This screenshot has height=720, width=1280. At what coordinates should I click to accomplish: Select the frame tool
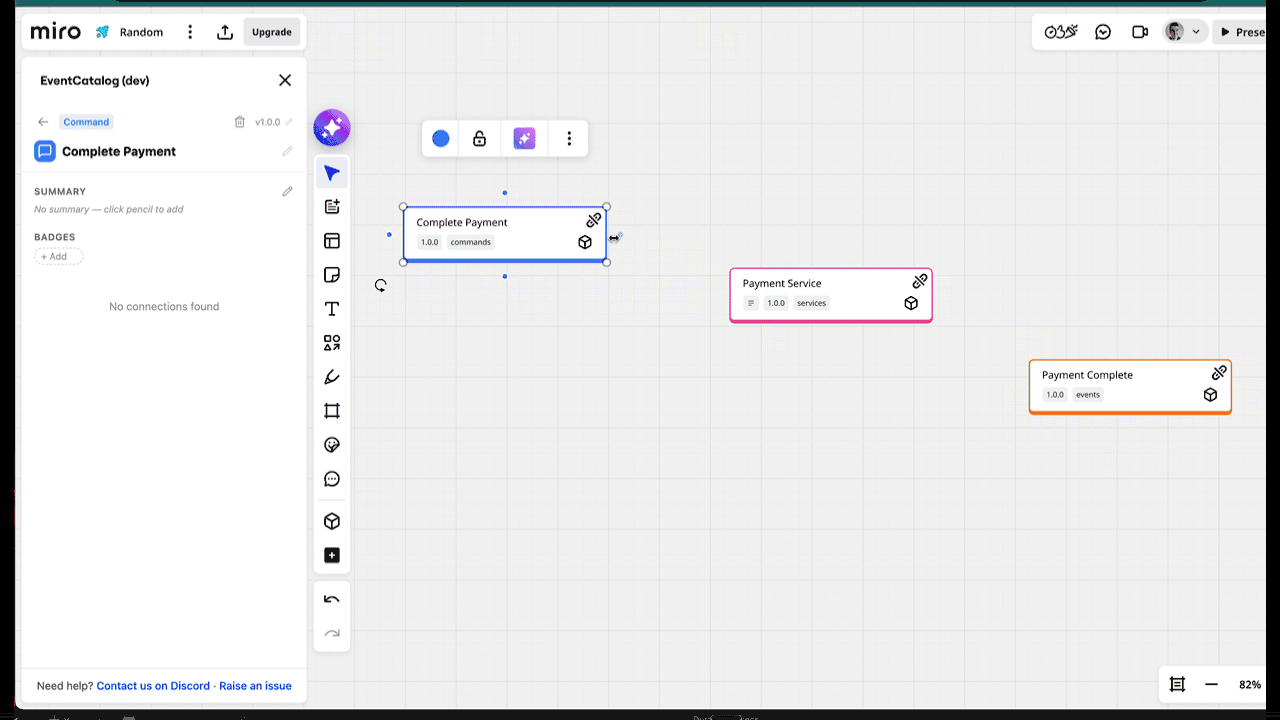point(331,410)
